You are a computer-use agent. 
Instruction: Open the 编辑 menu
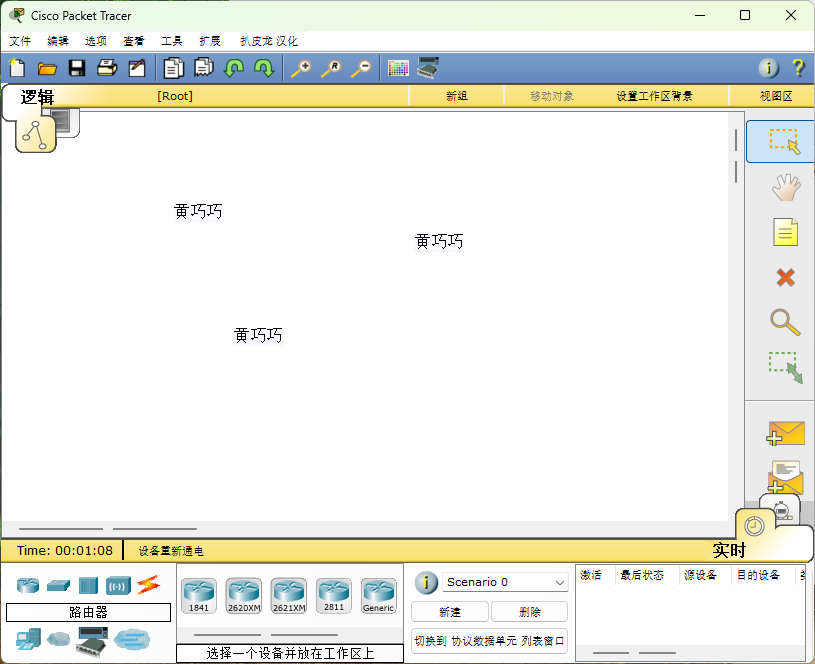point(58,41)
